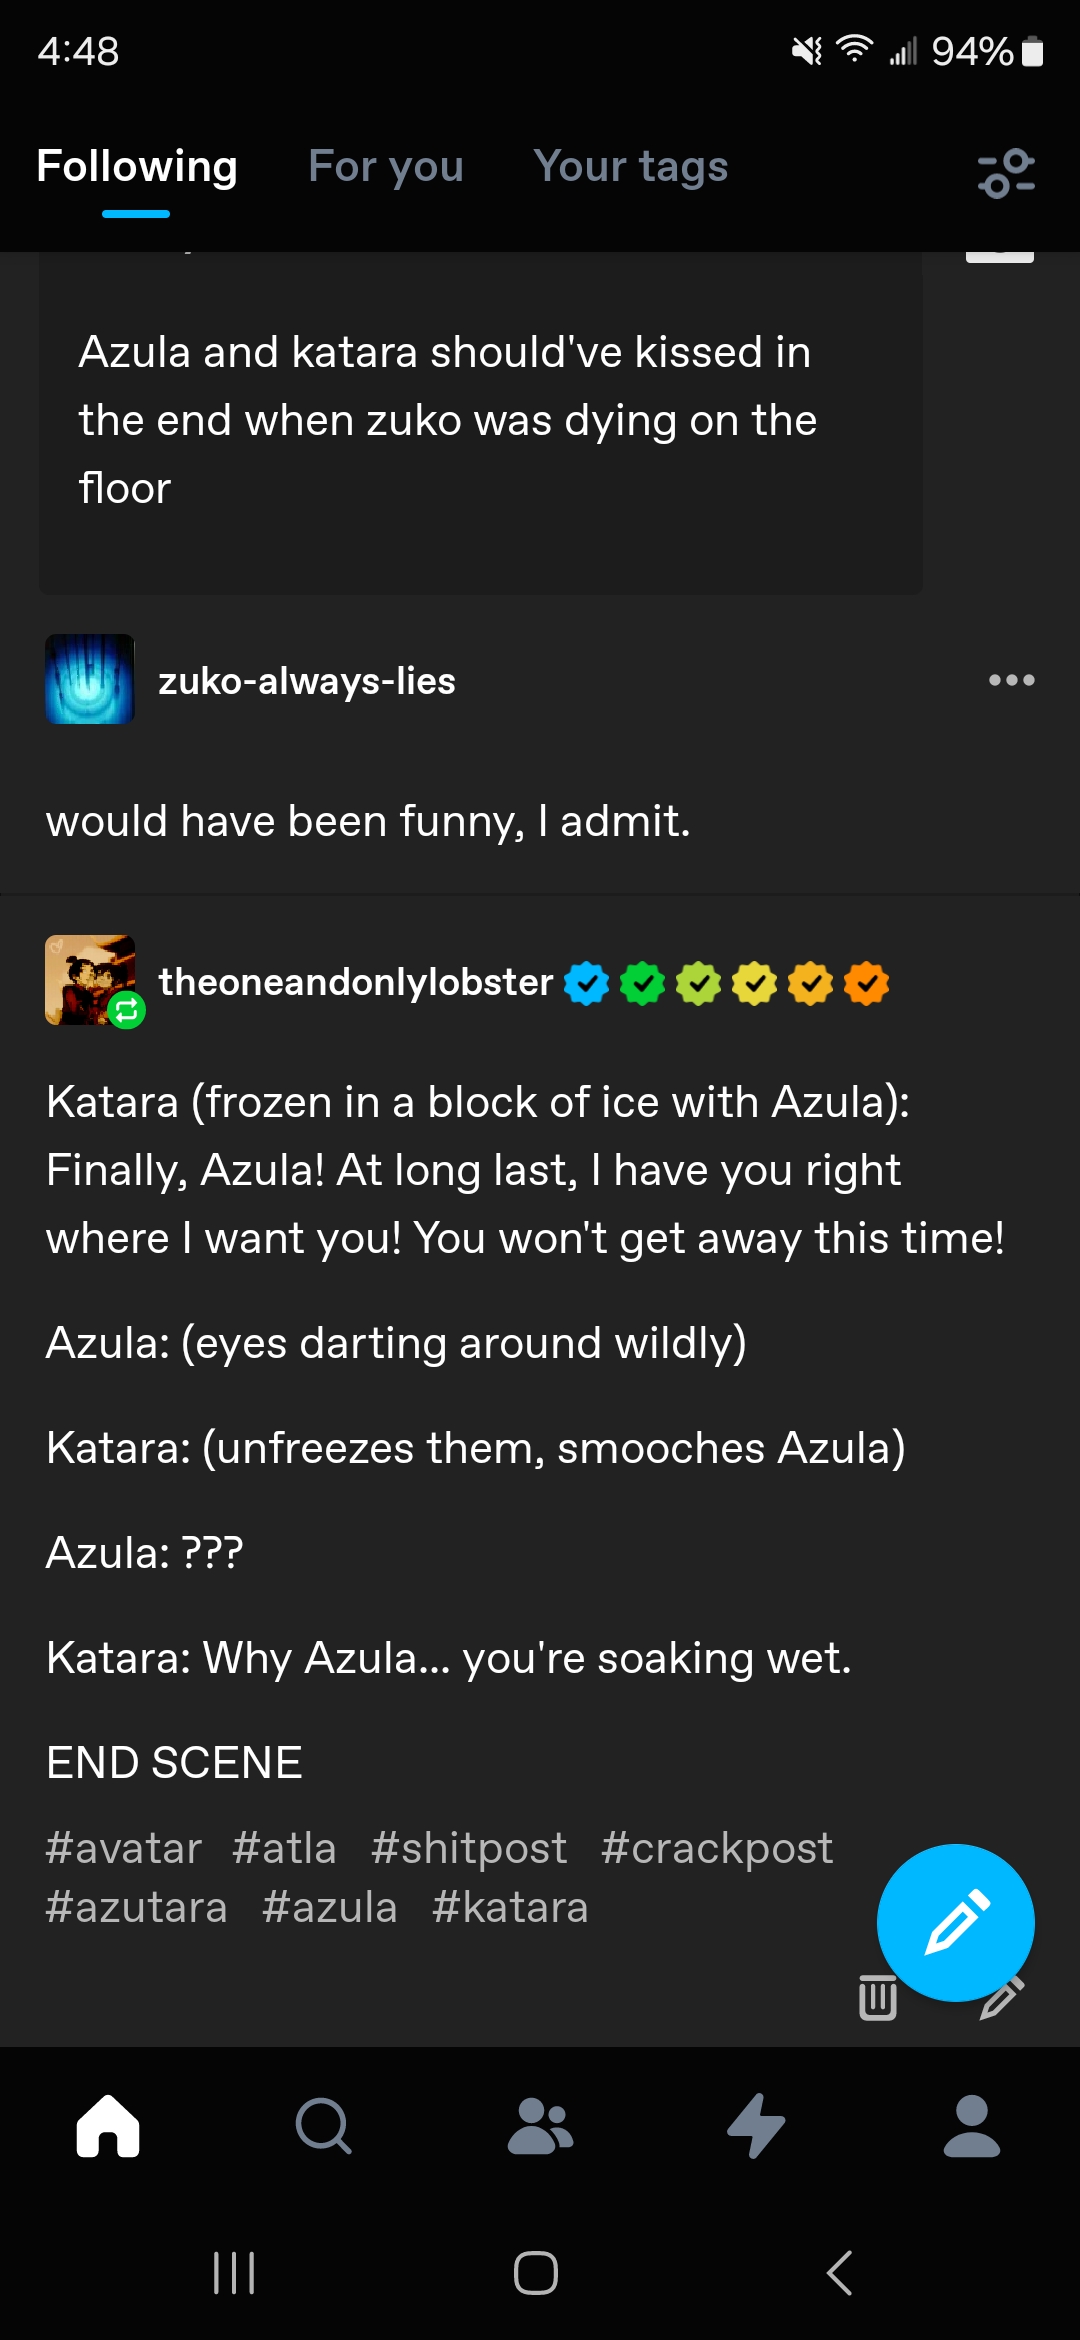Open the account profile tab
Viewport: 1080px width, 2340px height.
click(971, 2125)
